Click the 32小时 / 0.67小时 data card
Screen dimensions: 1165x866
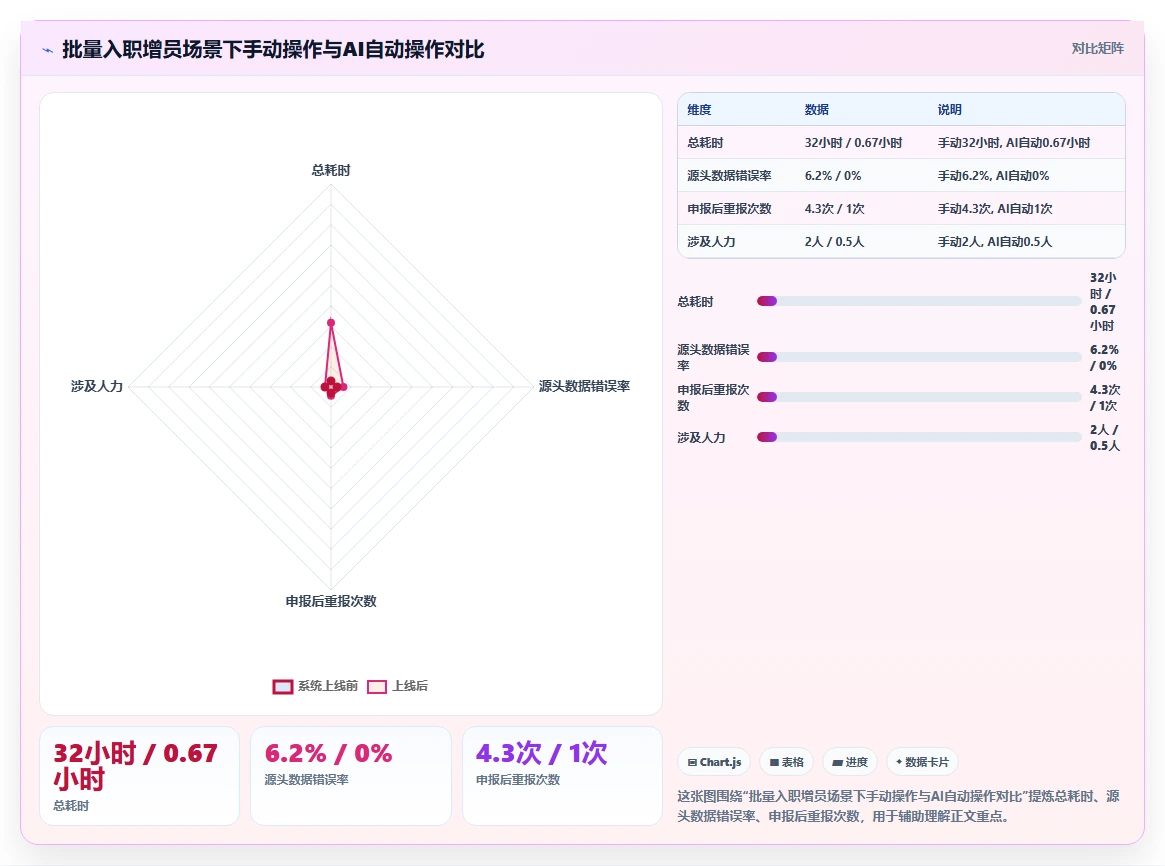click(x=140, y=776)
